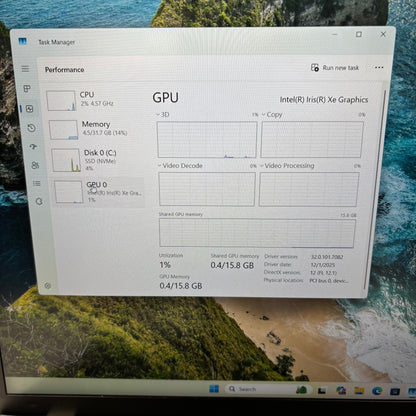Click the Video Processing usage graph
Screen dimensions: 416x416
(309, 189)
